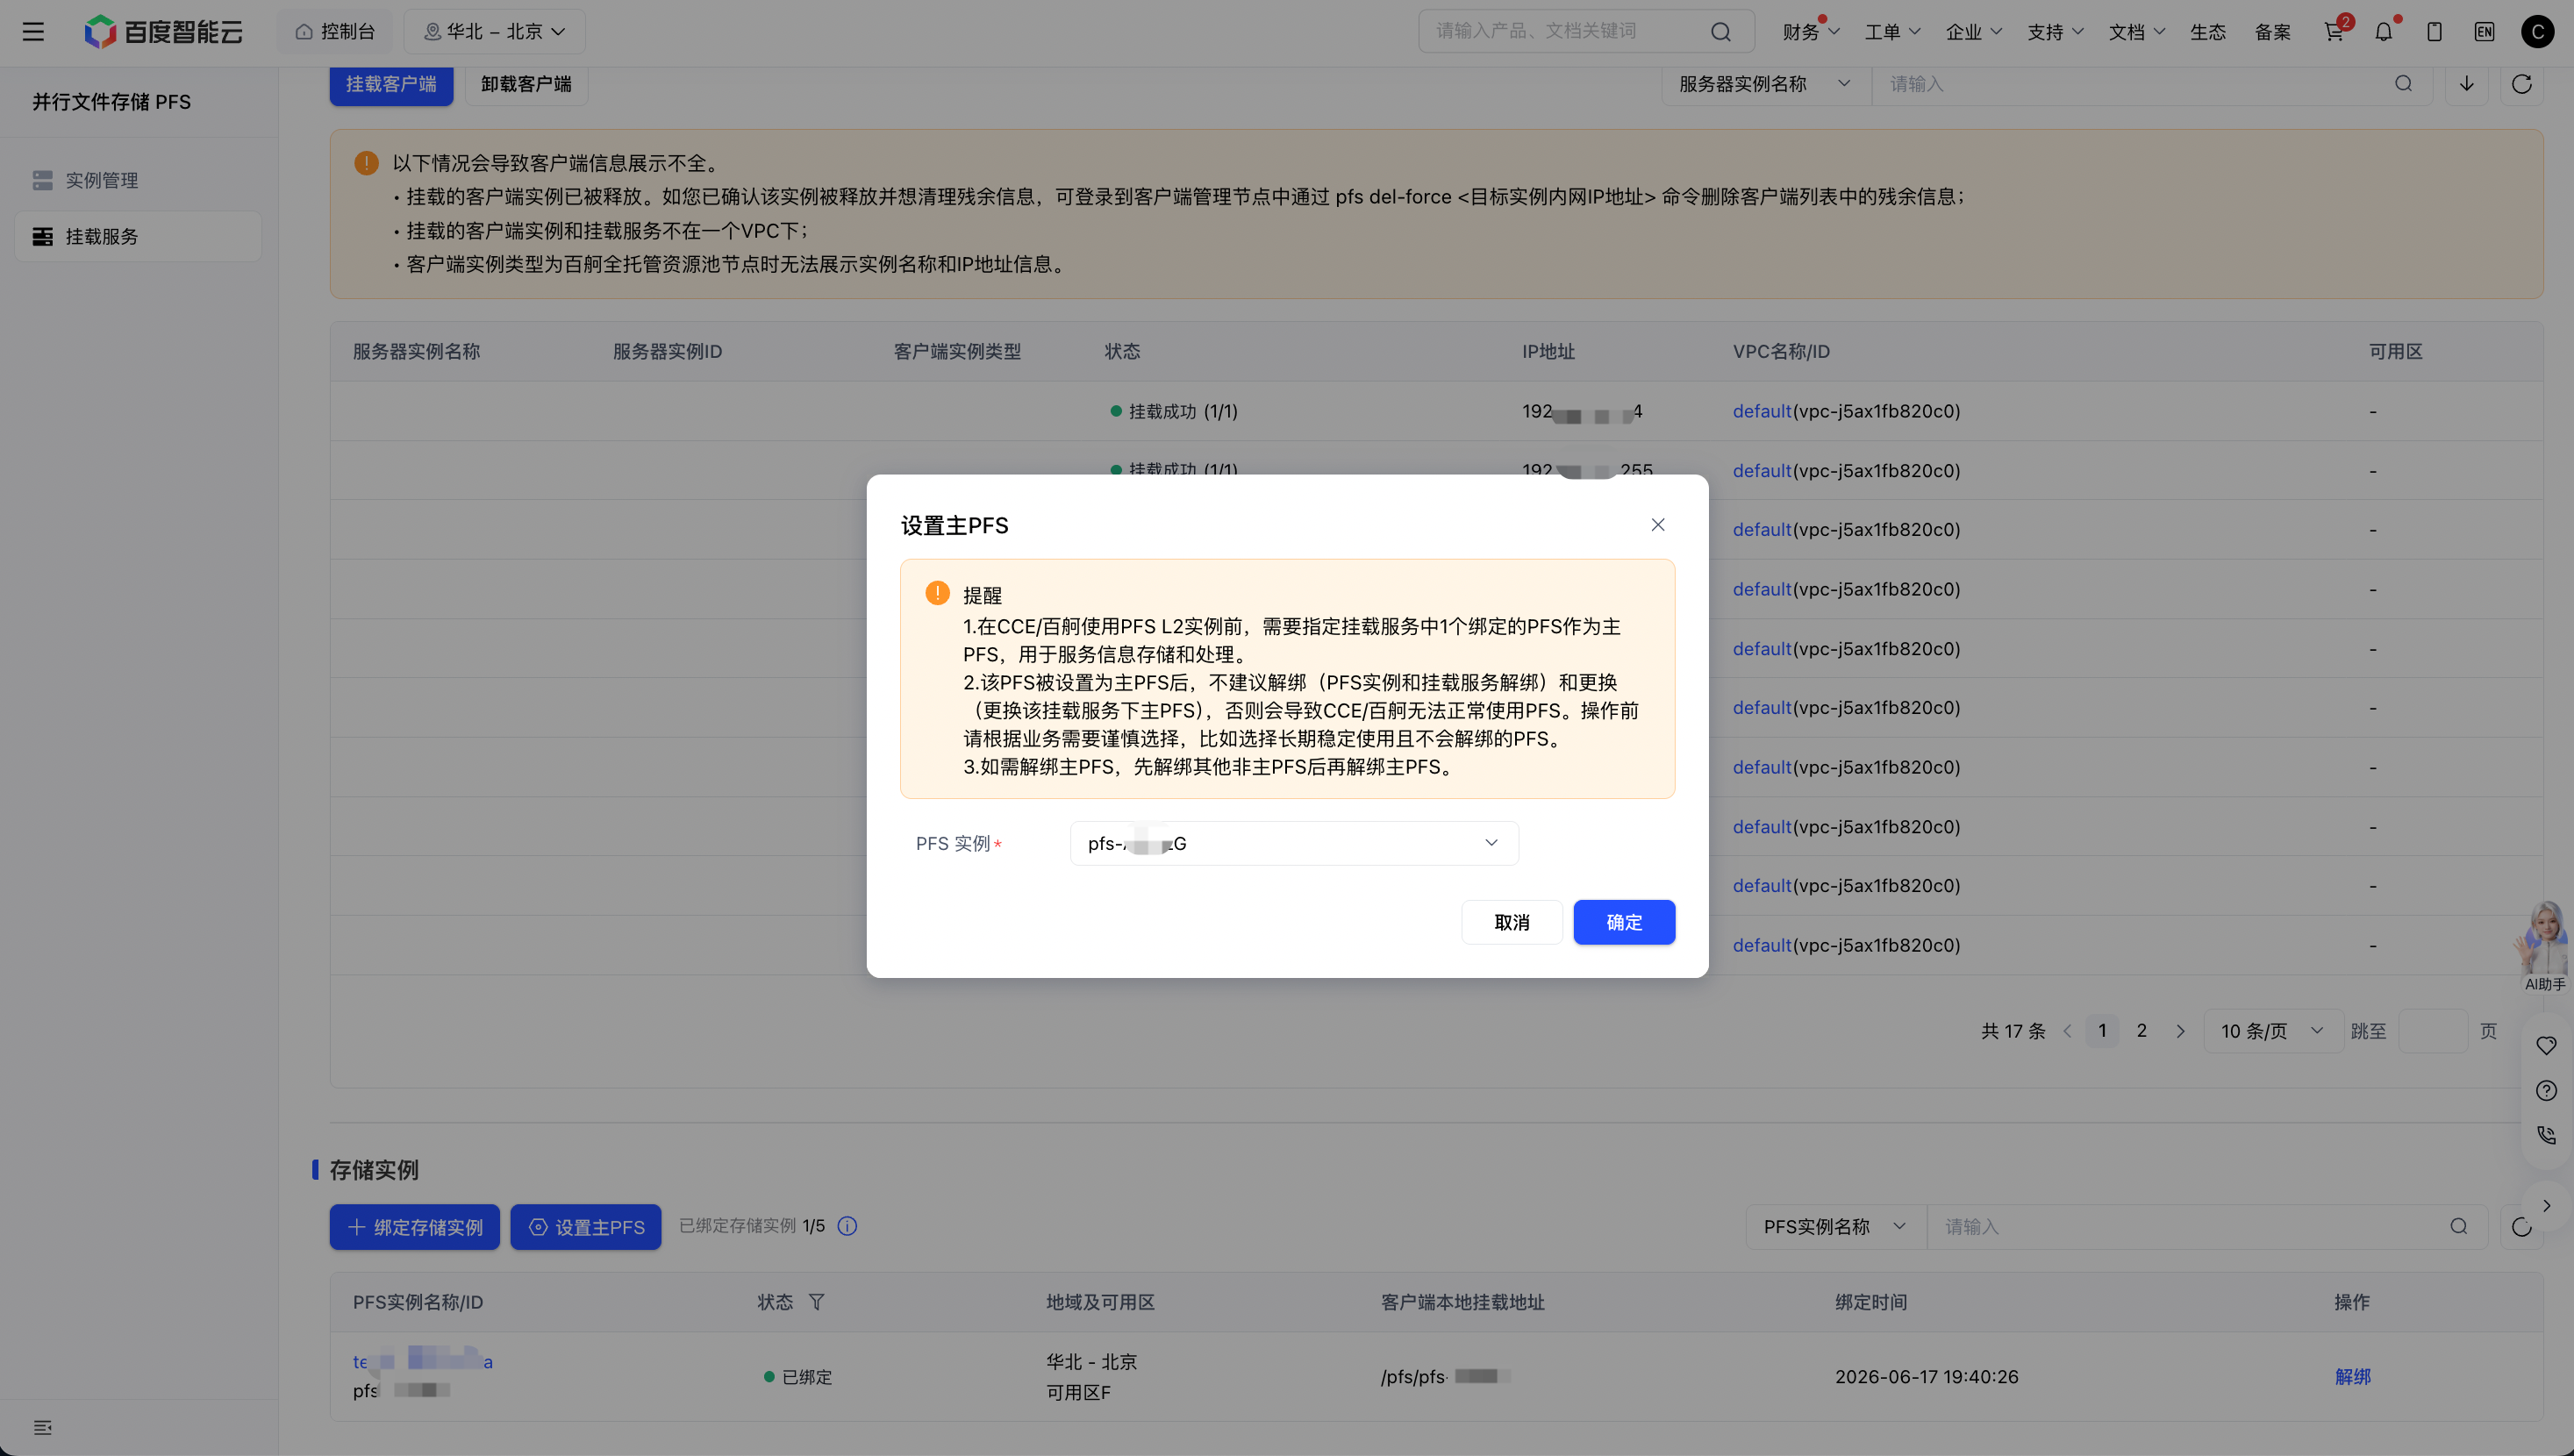Click the download arrow icon
The width and height of the screenshot is (2574, 1456).
pyautogui.click(x=2467, y=84)
